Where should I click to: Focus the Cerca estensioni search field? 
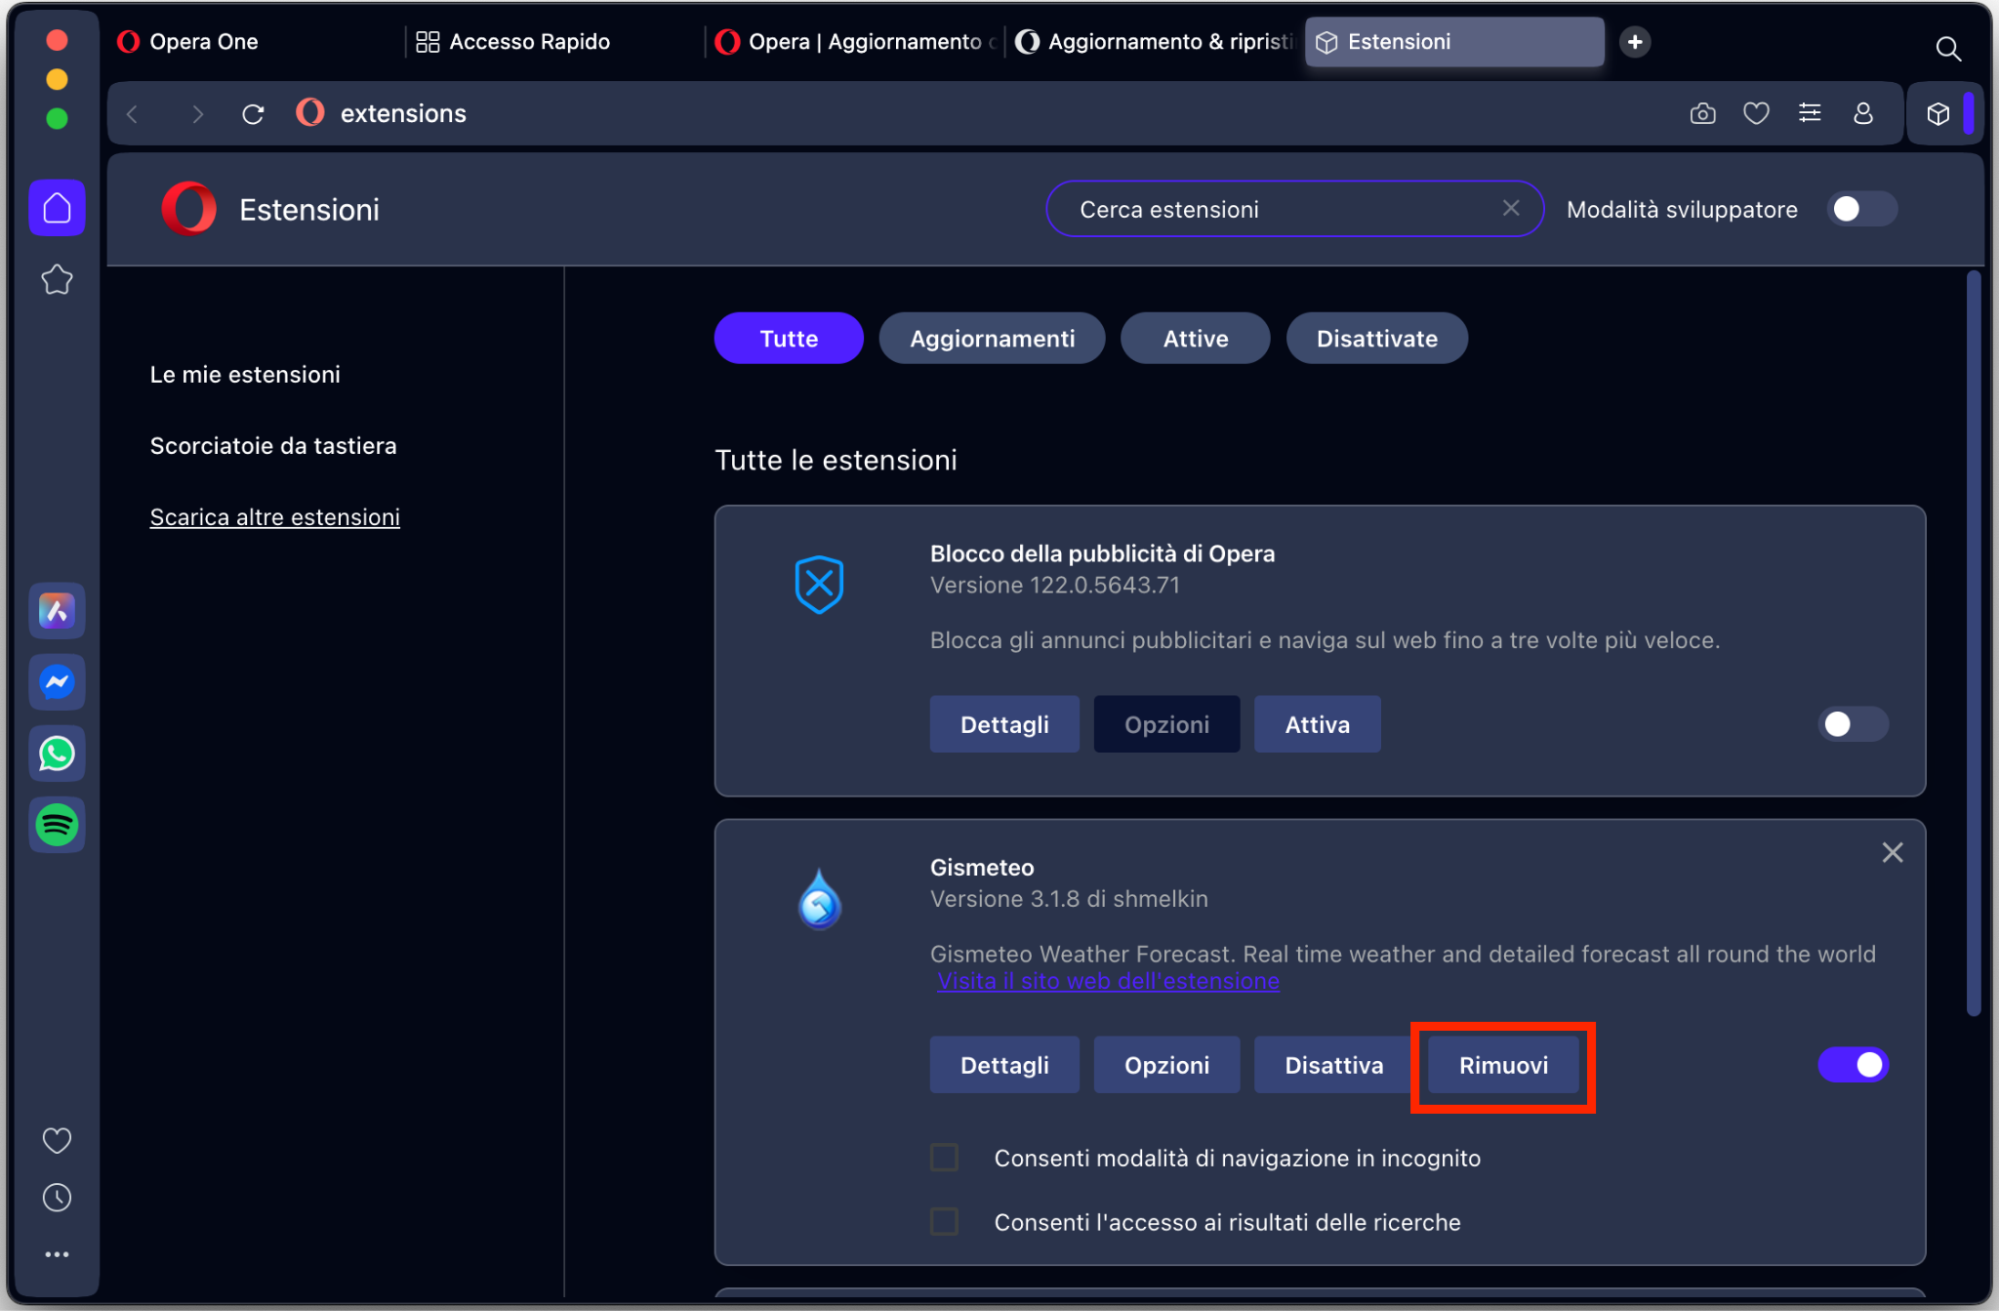(1294, 209)
